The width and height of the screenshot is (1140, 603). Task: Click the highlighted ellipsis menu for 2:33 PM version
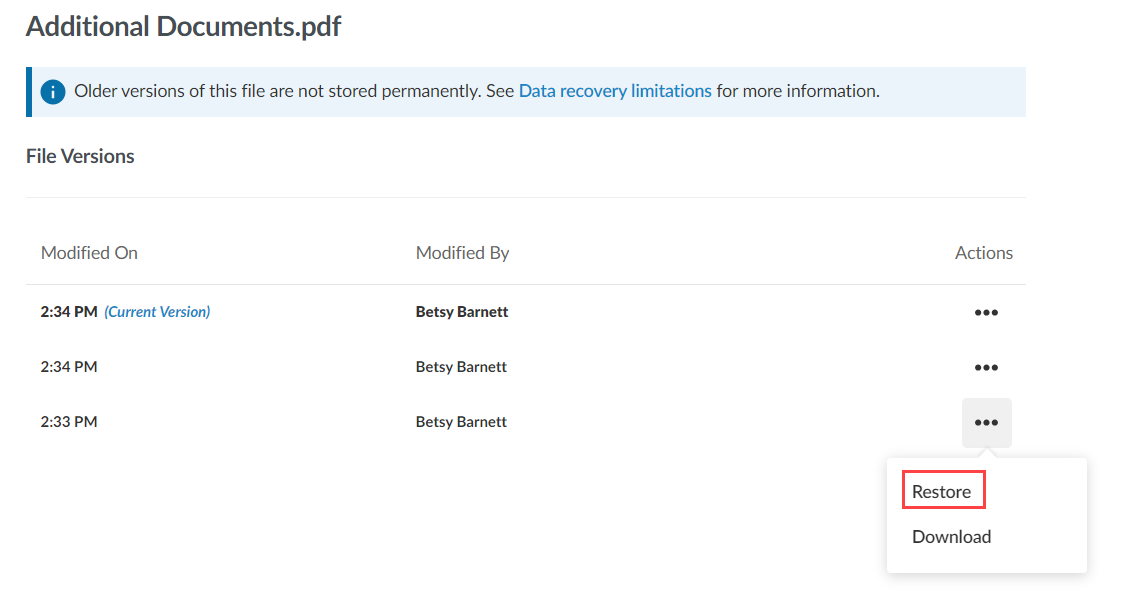click(986, 422)
